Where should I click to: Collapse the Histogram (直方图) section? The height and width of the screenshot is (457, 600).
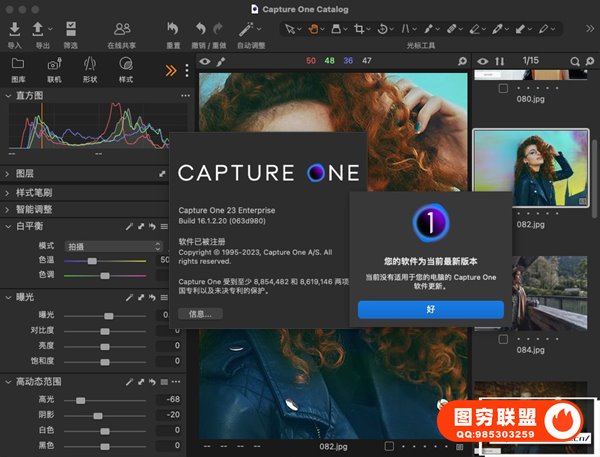(x=8, y=96)
